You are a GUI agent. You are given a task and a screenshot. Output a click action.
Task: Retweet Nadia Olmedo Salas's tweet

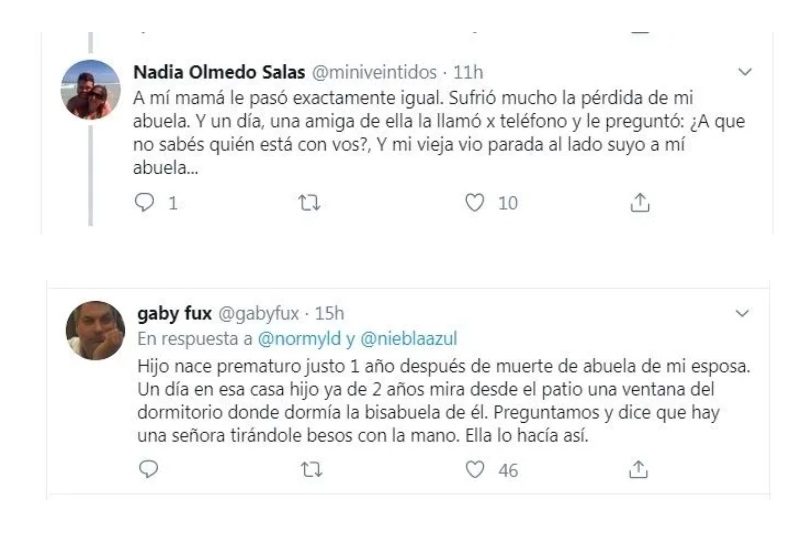pyautogui.click(x=308, y=203)
